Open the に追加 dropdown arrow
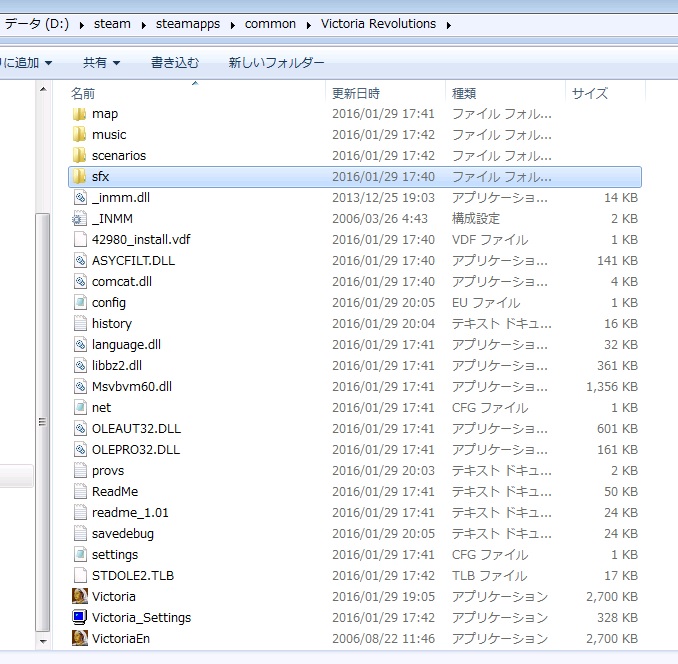Image resolution: width=678 pixels, height=664 pixels. point(48,63)
